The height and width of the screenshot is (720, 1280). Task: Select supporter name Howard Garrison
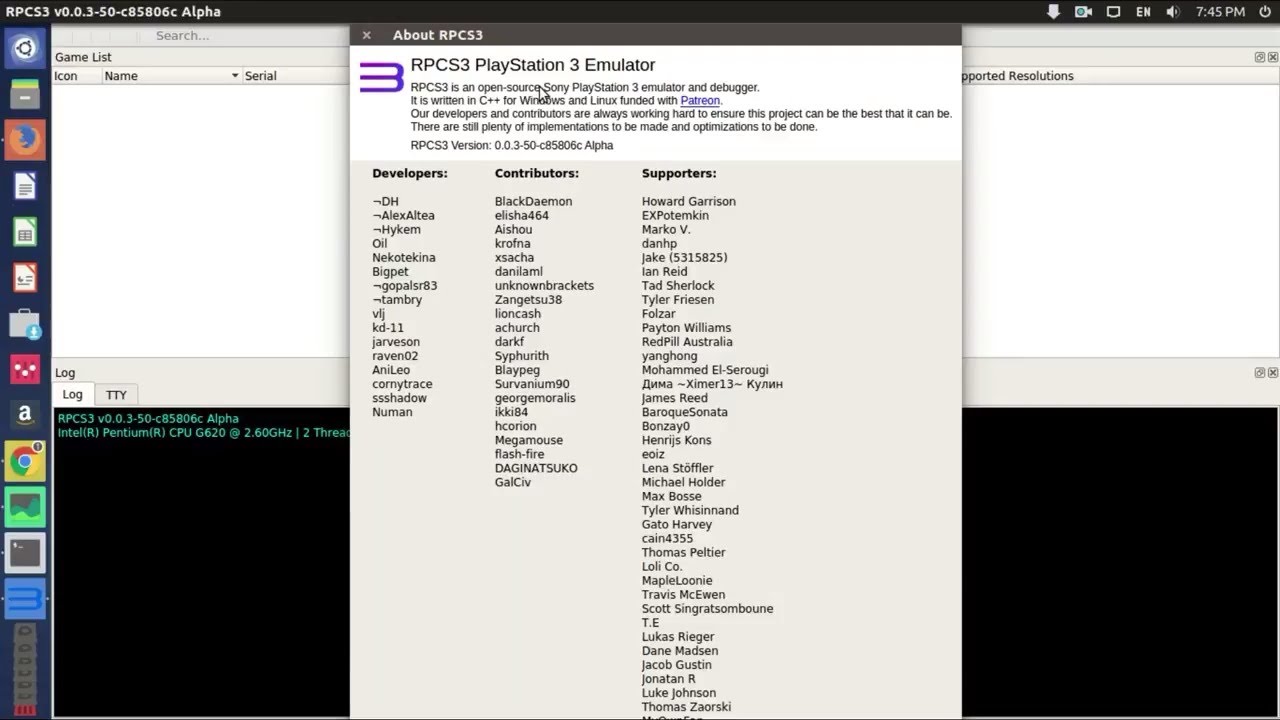689,202
